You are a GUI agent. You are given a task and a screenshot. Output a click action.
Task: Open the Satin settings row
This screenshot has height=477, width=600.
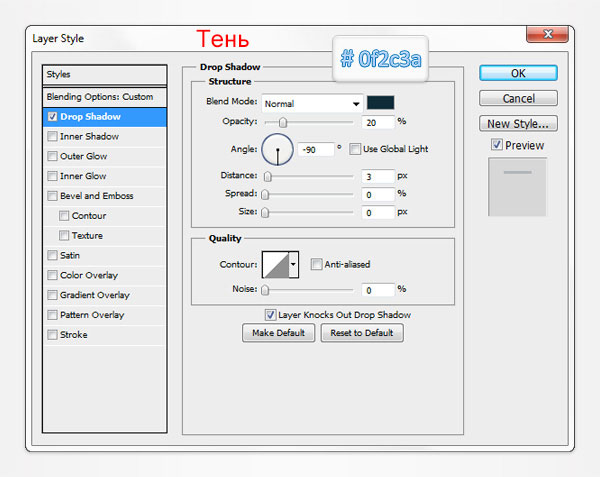point(104,255)
